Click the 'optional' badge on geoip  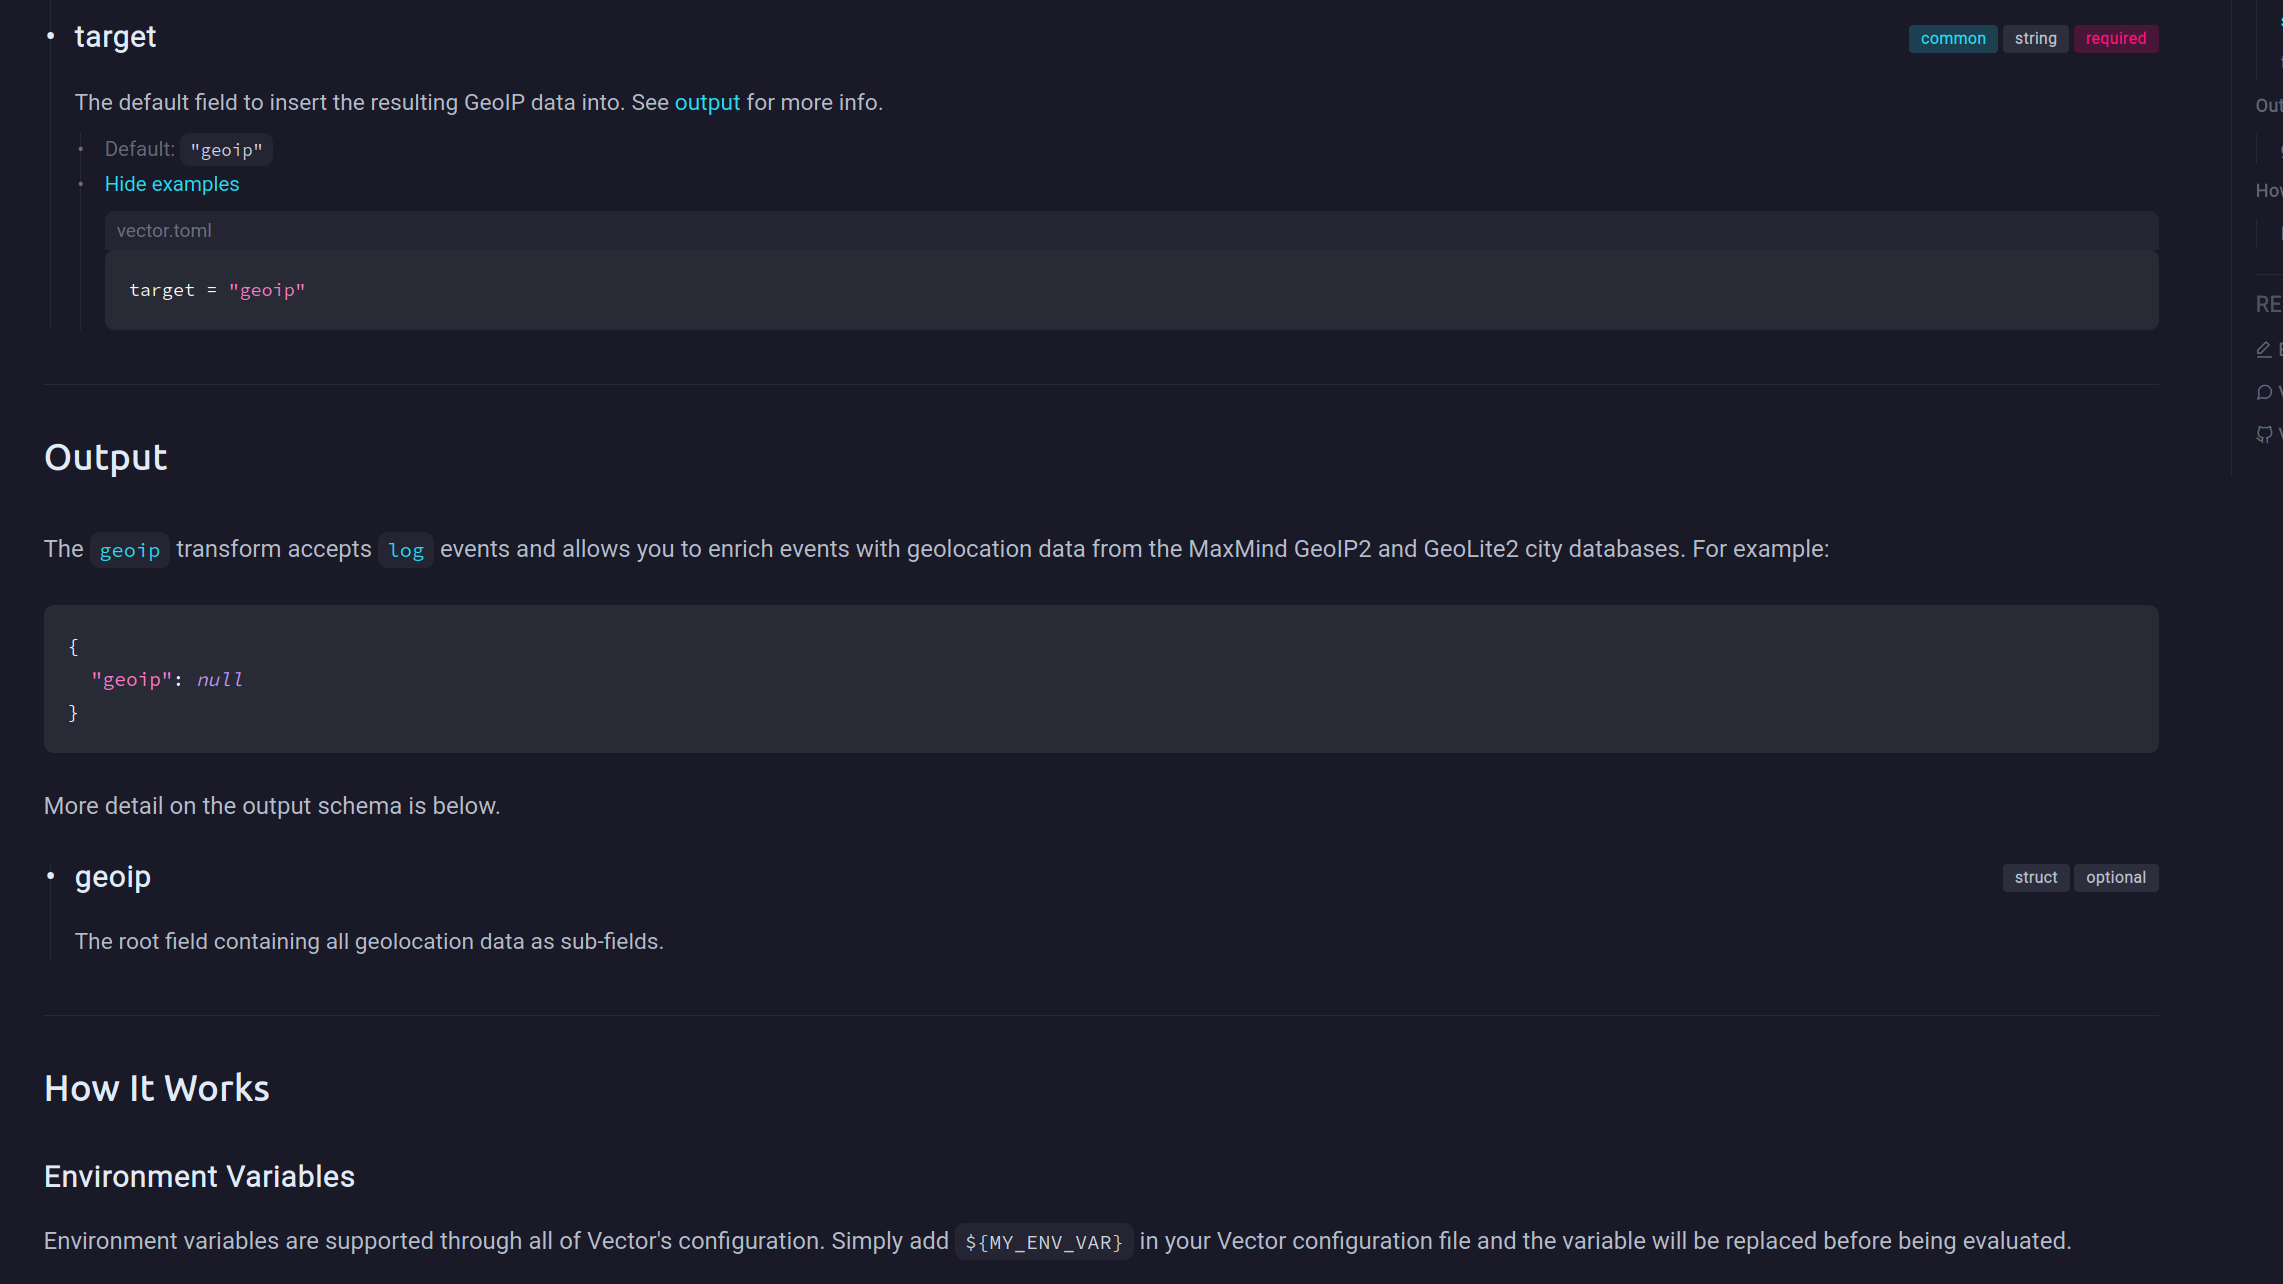click(x=2115, y=878)
